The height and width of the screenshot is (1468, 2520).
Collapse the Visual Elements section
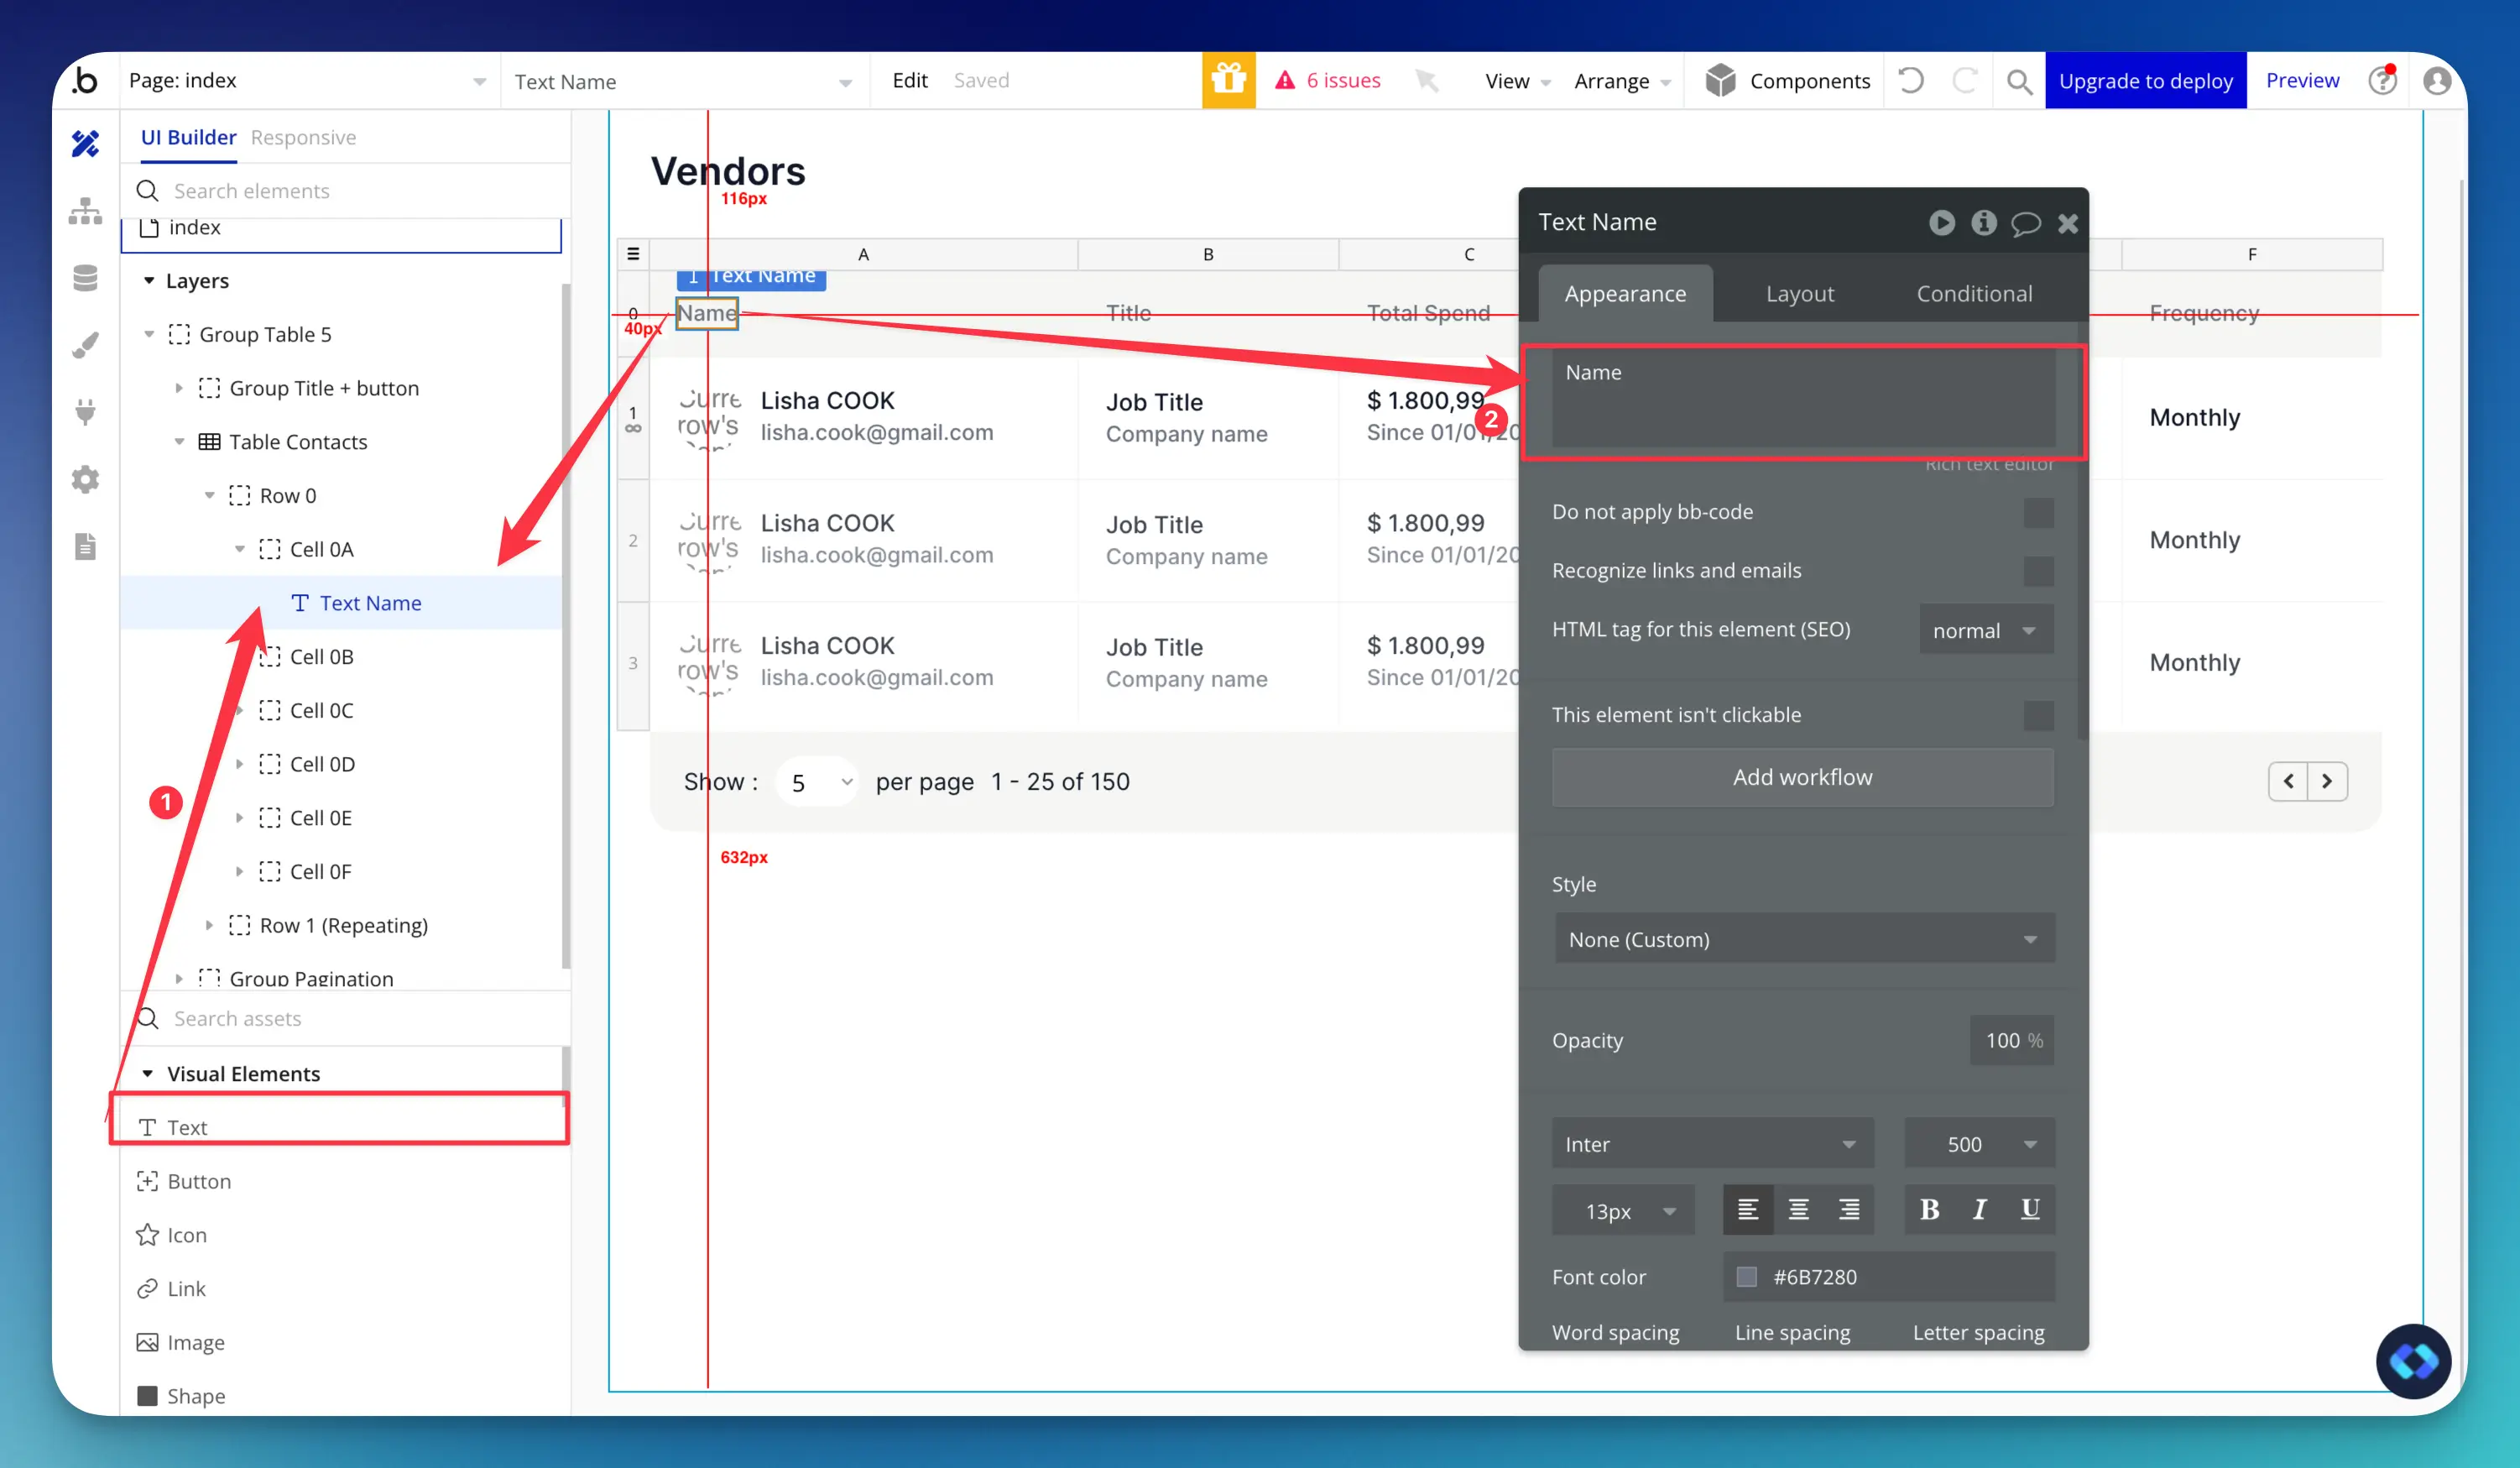click(148, 1073)
